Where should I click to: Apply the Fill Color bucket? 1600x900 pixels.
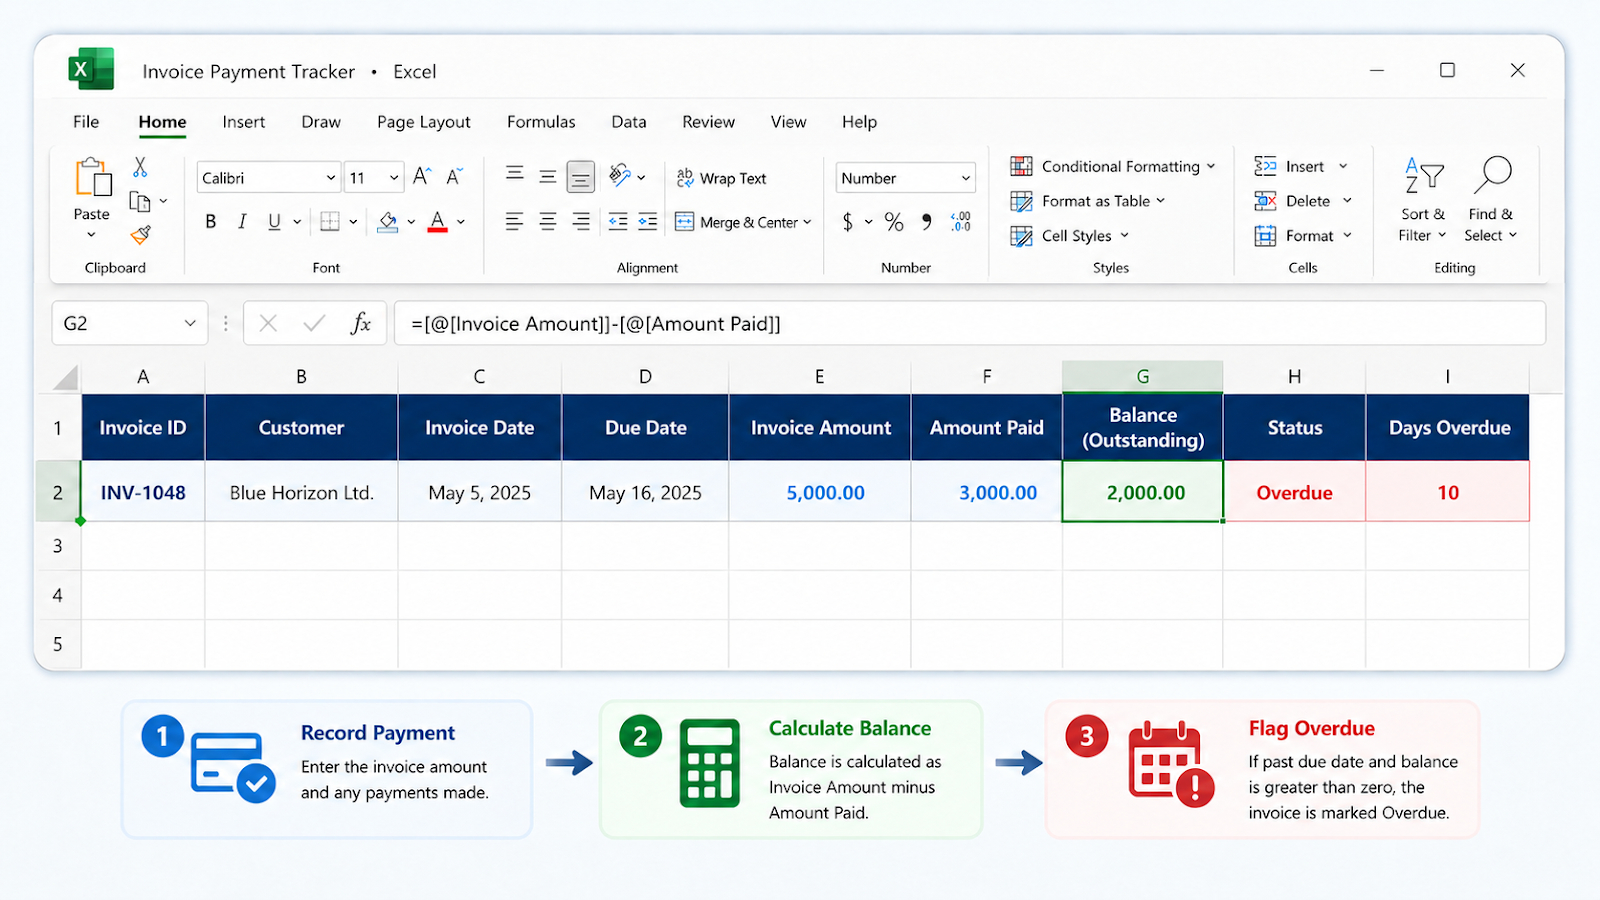click(x=388, y=222)
